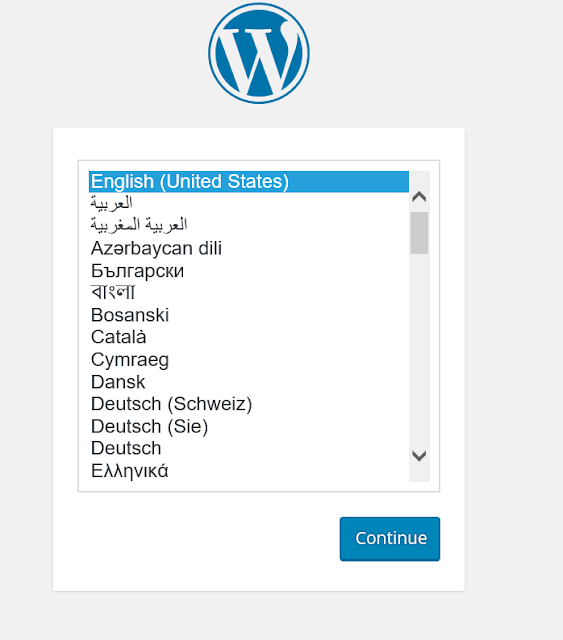
Task: Choose Moroccan Arabic in the list
Action: pos(249,225)
